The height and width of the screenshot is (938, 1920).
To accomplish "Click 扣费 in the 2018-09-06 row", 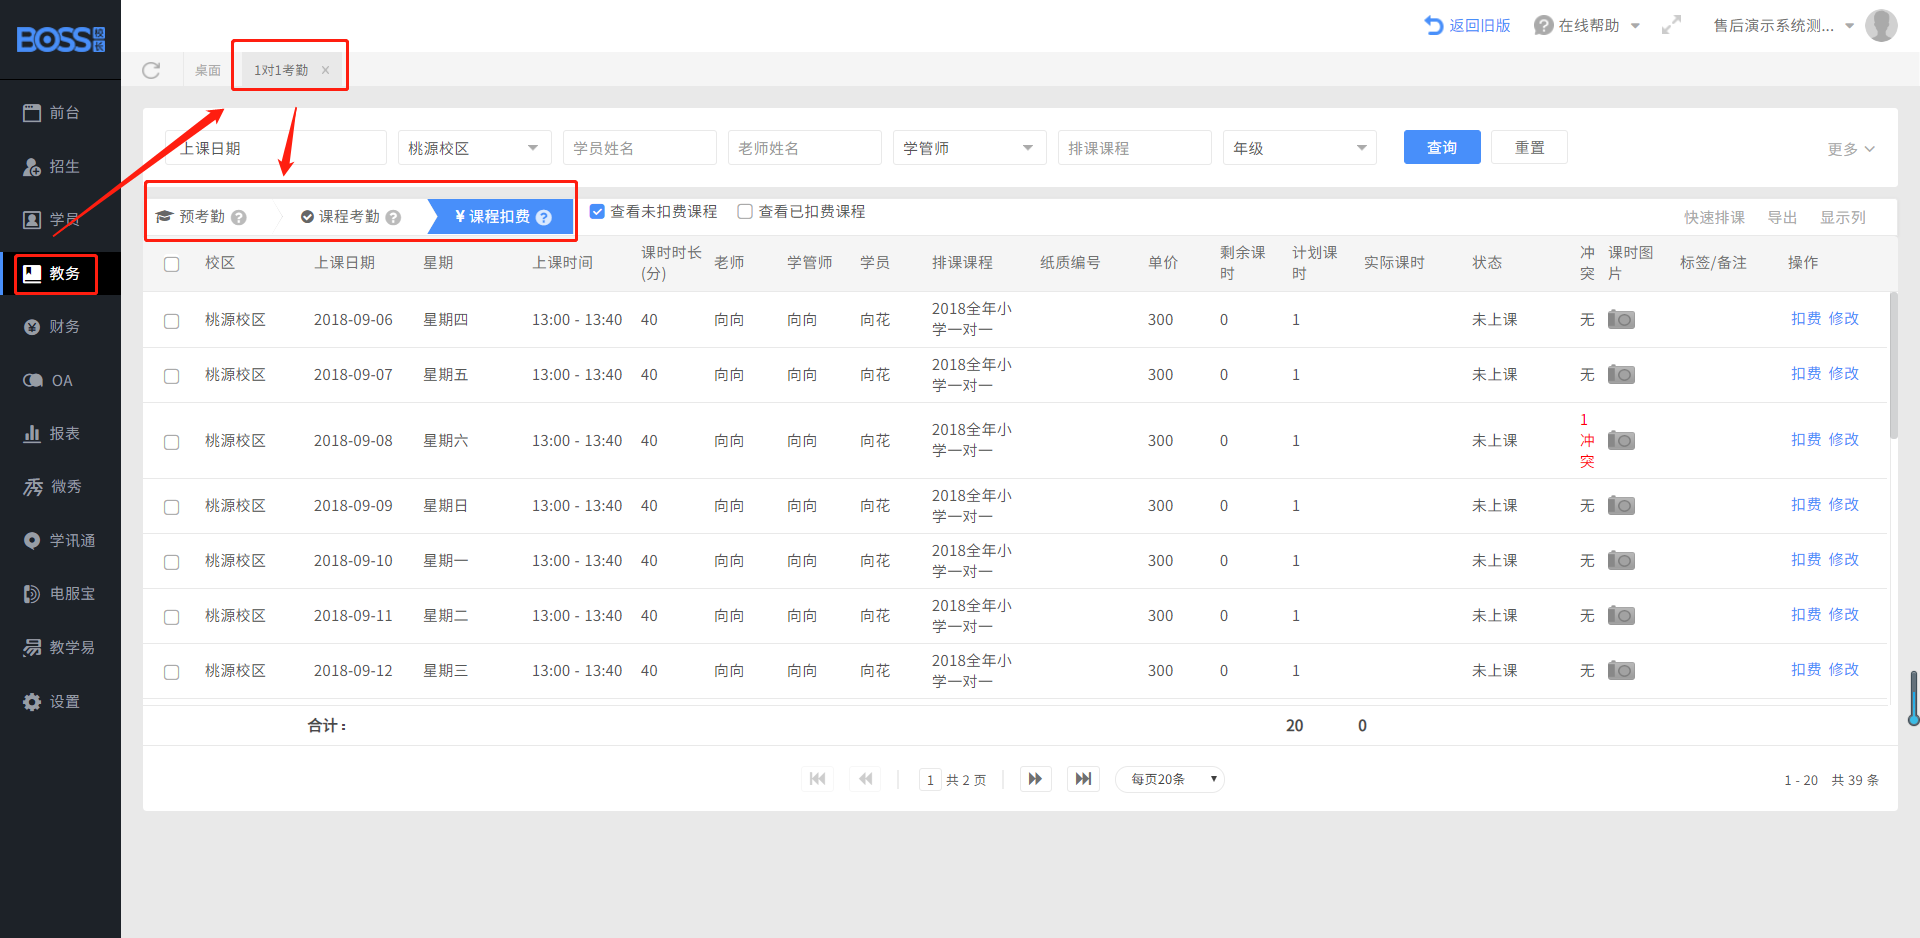I will tap(1806, 318).
